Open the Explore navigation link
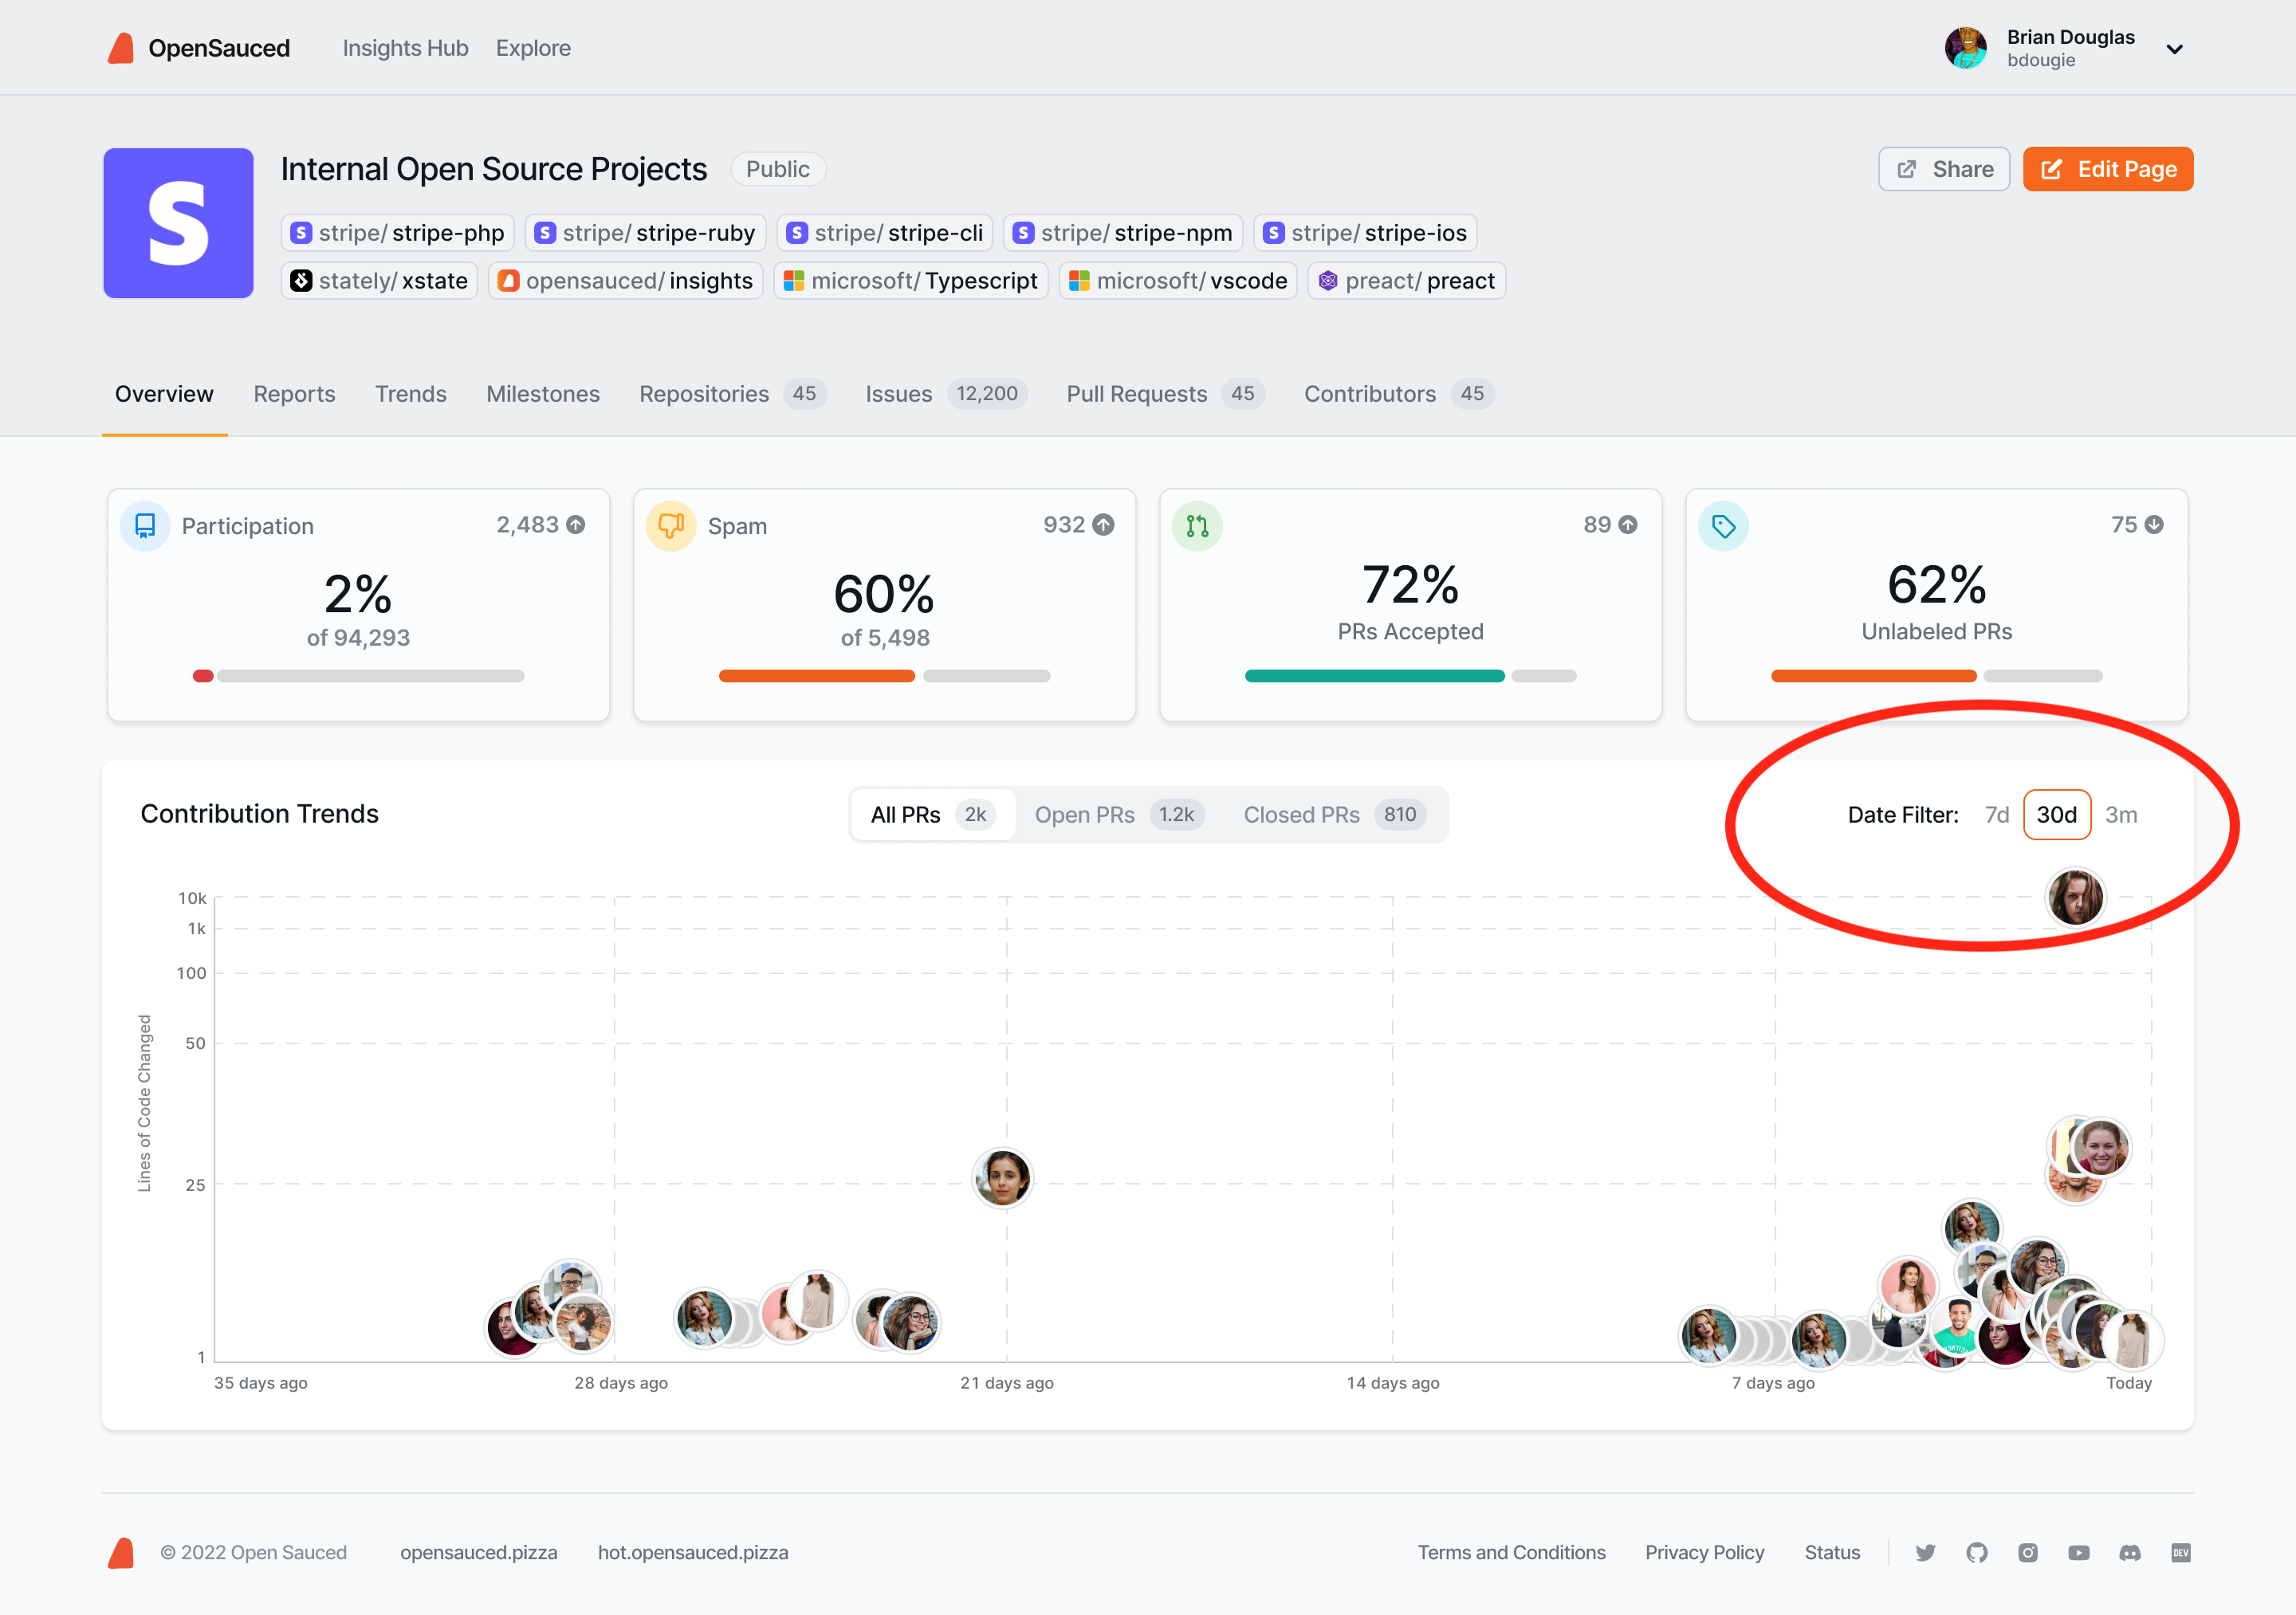Viewport: 2296px width, 1615px height. click(x=533, y=48)
